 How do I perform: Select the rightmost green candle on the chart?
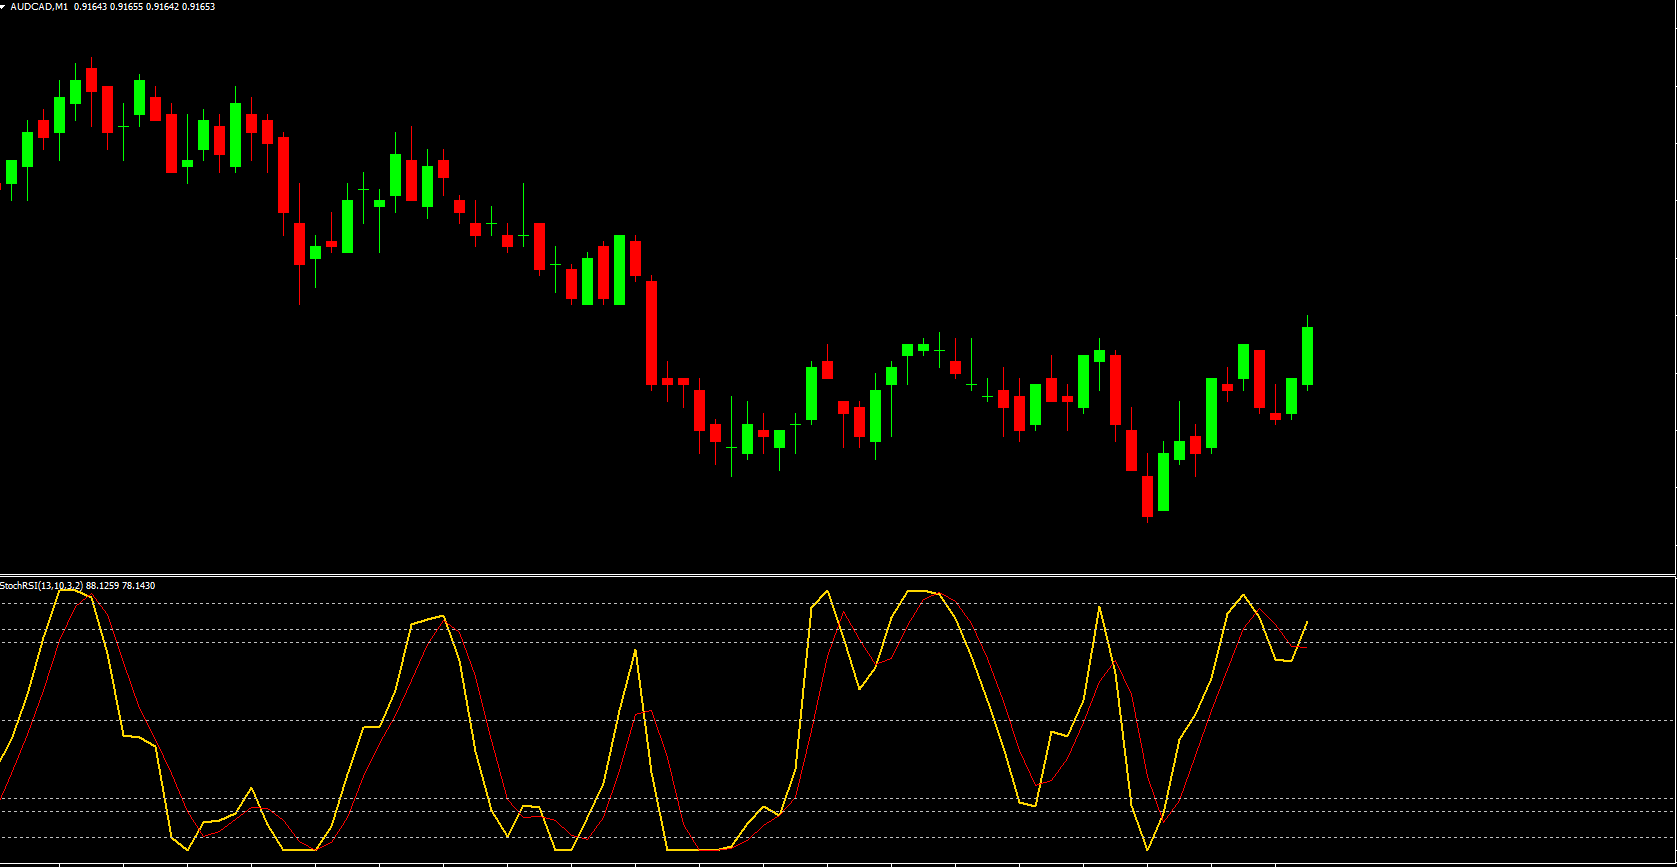coord(1307,357)
